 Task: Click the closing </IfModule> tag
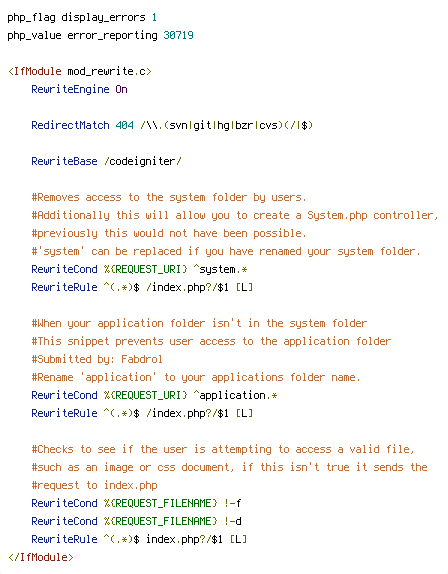click(41, 557)
